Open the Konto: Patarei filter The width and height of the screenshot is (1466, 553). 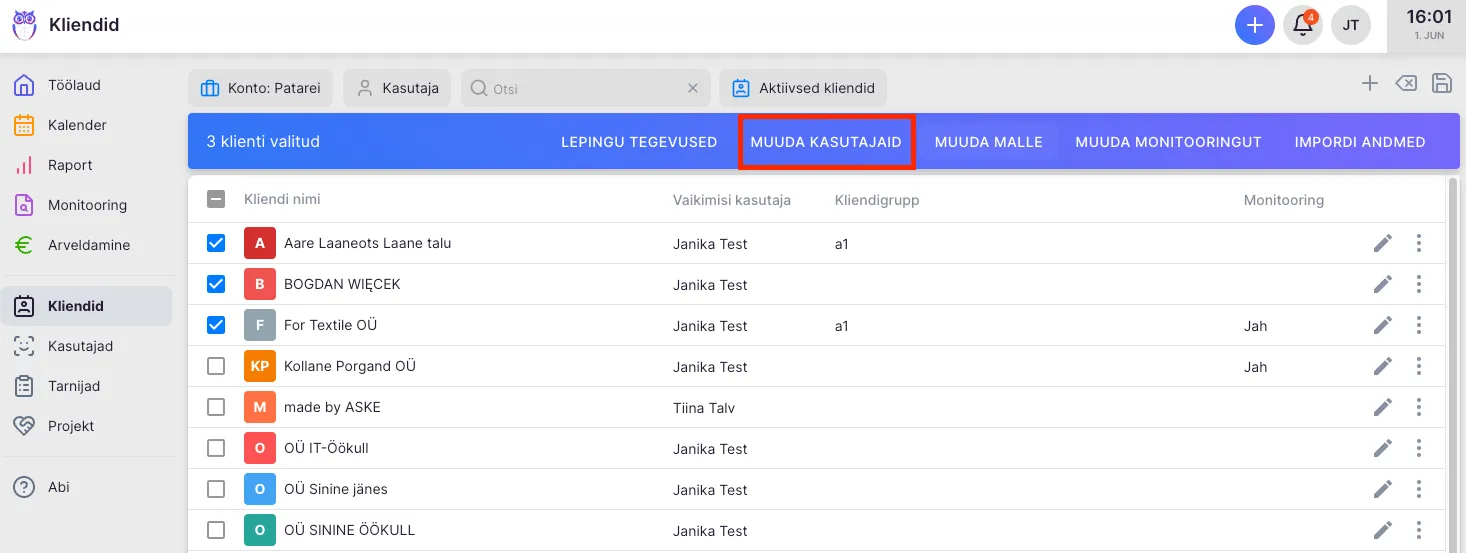[261, 88]
